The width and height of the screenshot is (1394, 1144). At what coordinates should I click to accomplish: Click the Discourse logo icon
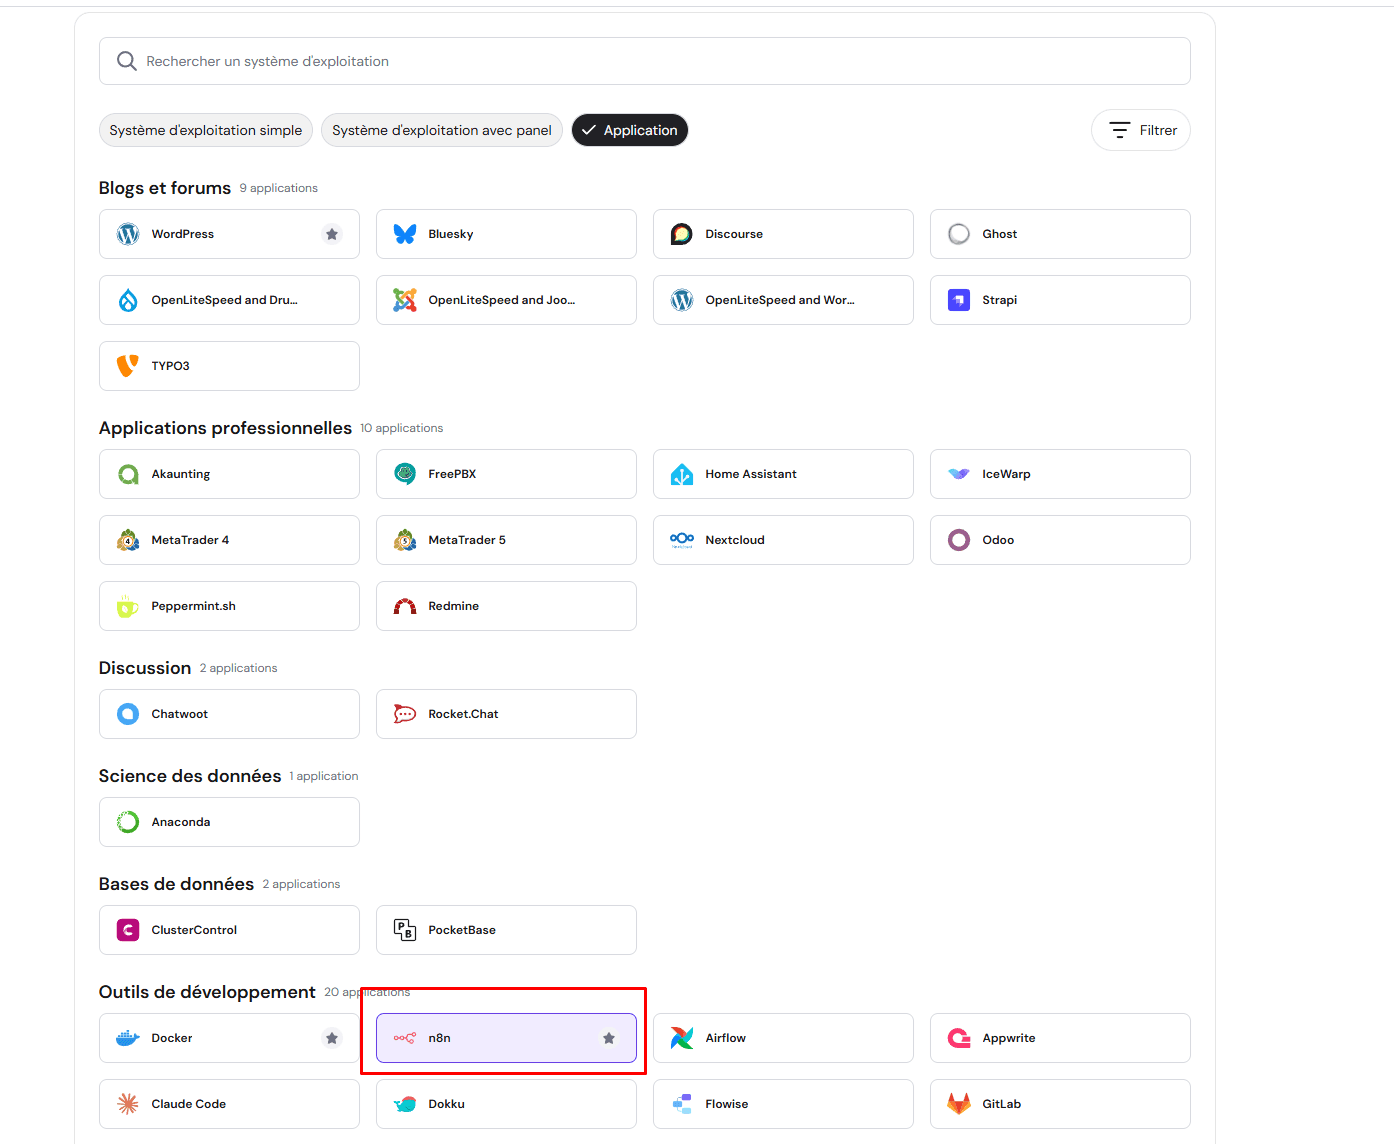coord(682,234)
